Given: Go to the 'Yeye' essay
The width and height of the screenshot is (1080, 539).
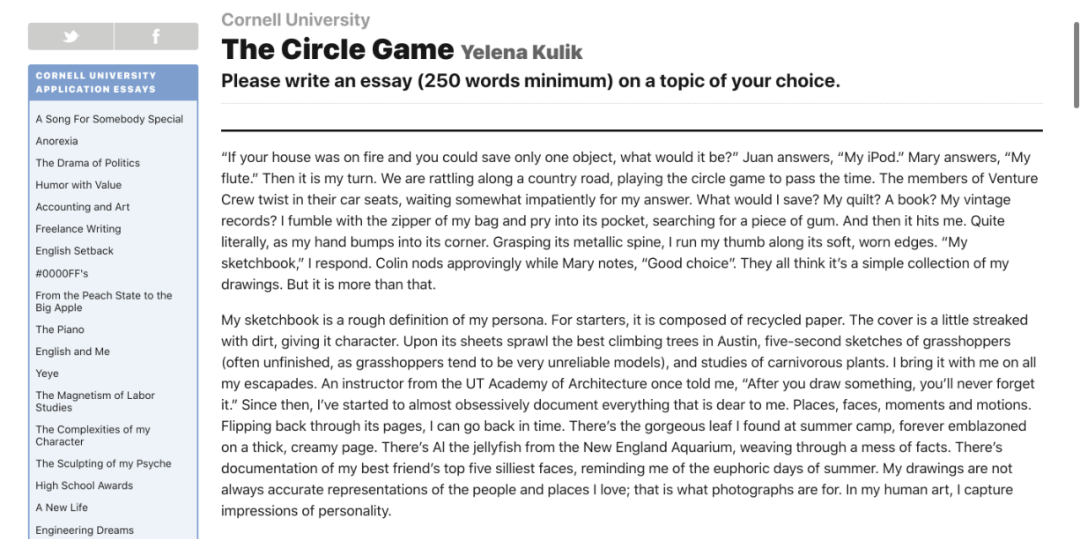Looking at the screenshot, I should [47, 373].
